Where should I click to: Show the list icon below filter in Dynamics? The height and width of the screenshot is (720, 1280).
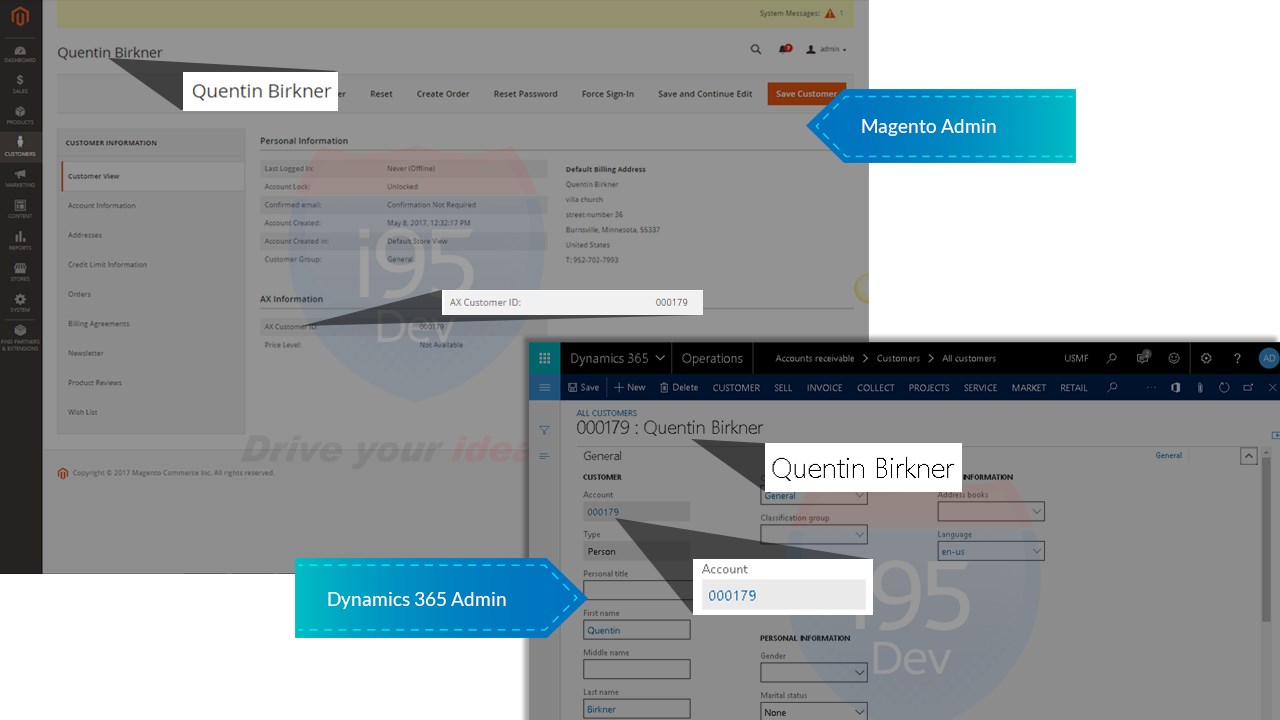pos(544,456)
